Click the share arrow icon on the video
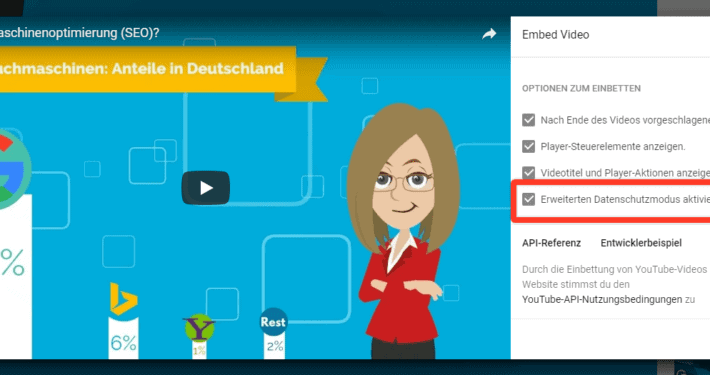Screen dimensions: 710x375 coord(489,34)
